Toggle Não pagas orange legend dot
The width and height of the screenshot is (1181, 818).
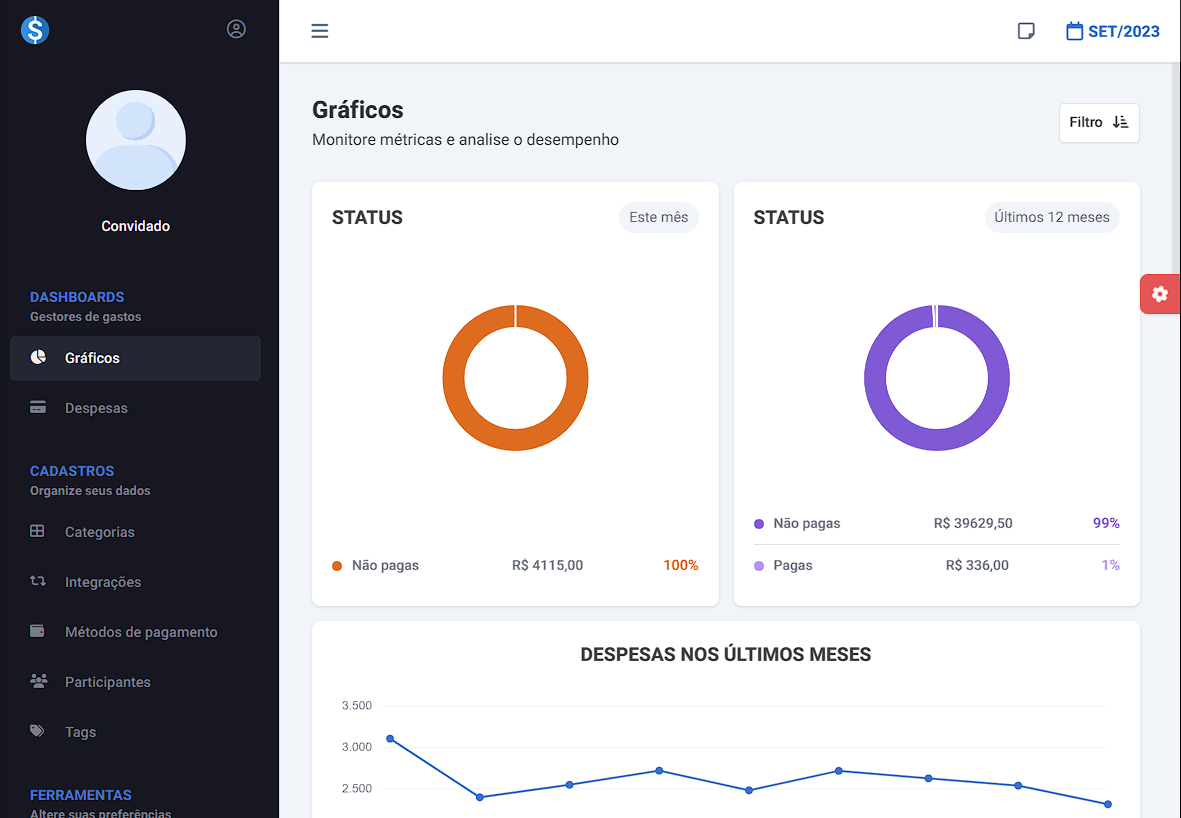(337, 566)
